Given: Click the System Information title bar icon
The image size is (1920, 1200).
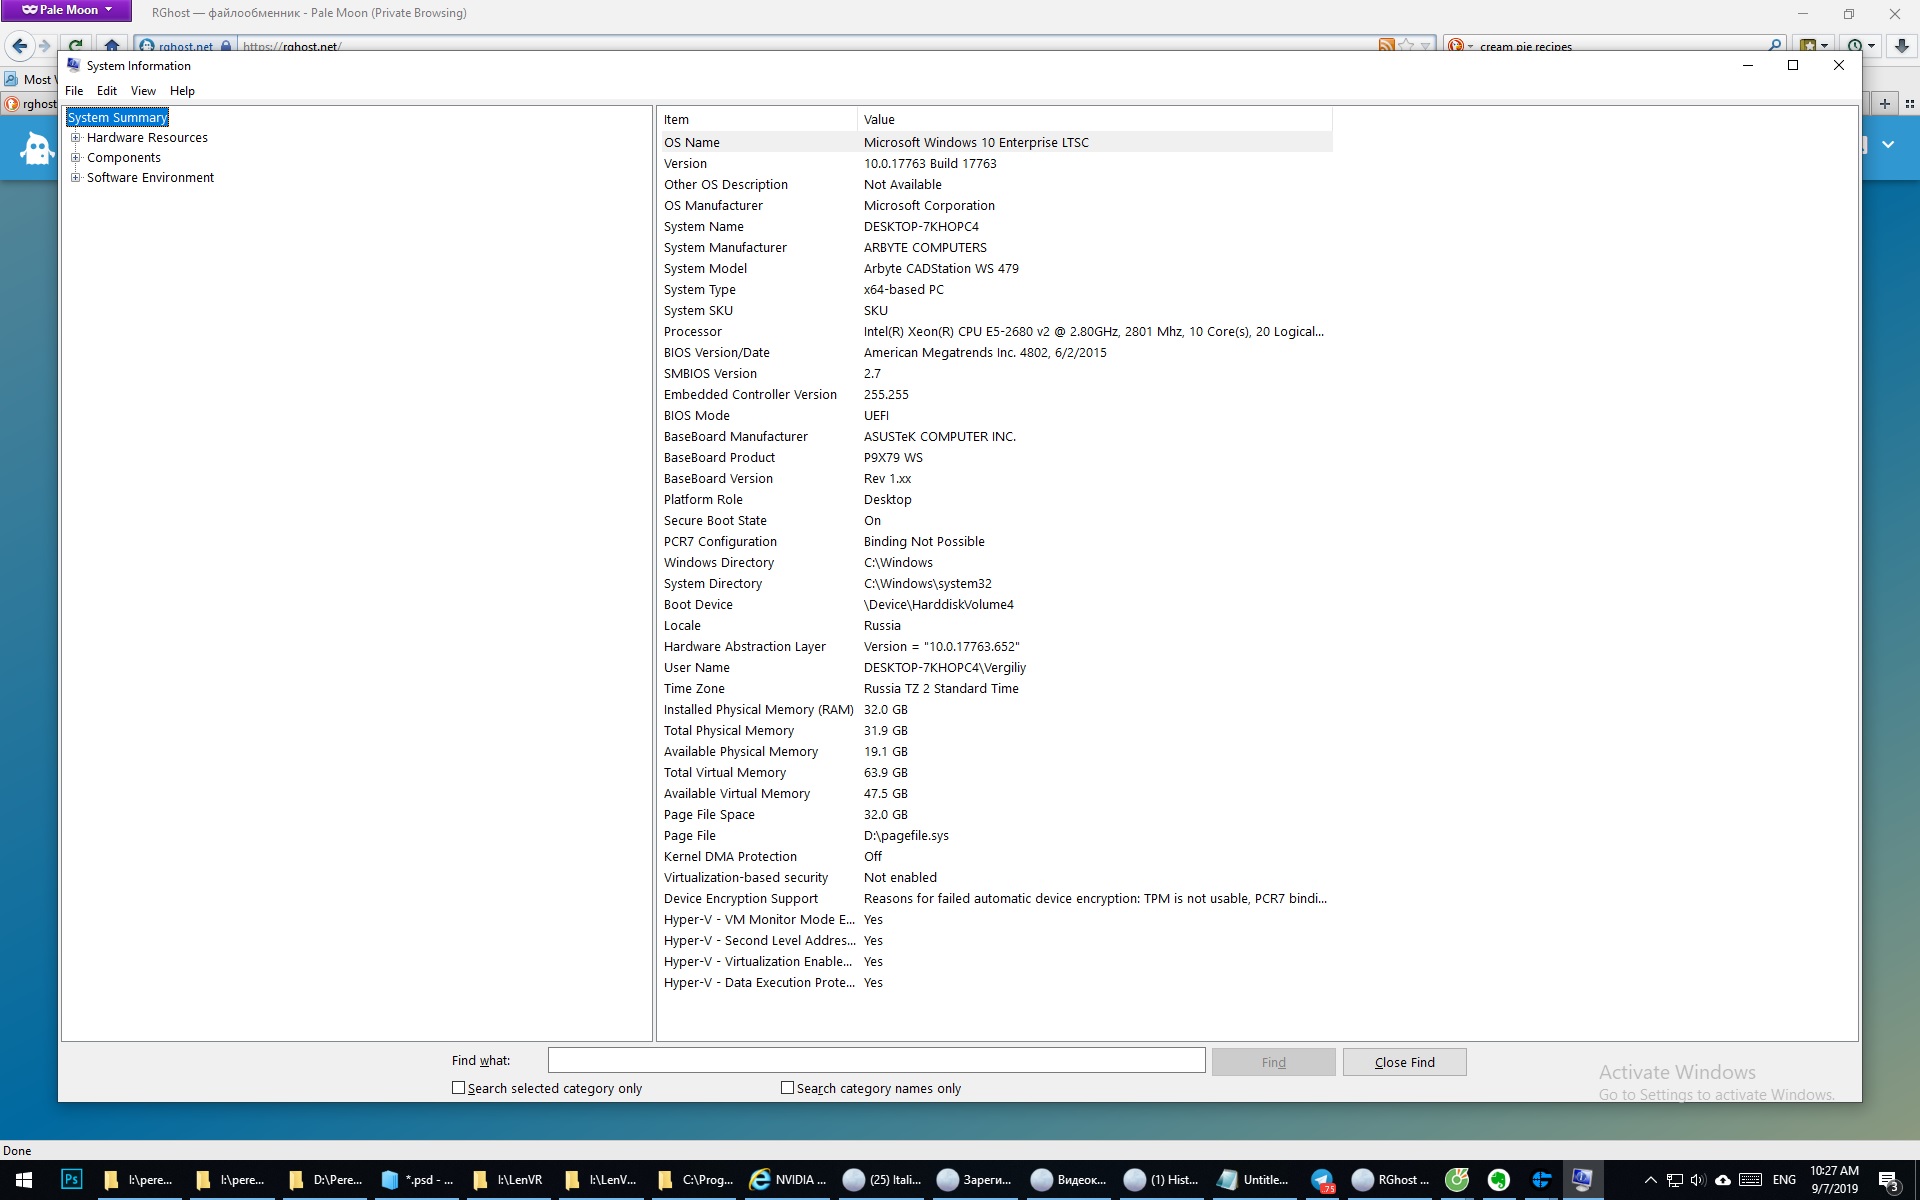Looking at the screenshot, I should click(x=73, y=65).
